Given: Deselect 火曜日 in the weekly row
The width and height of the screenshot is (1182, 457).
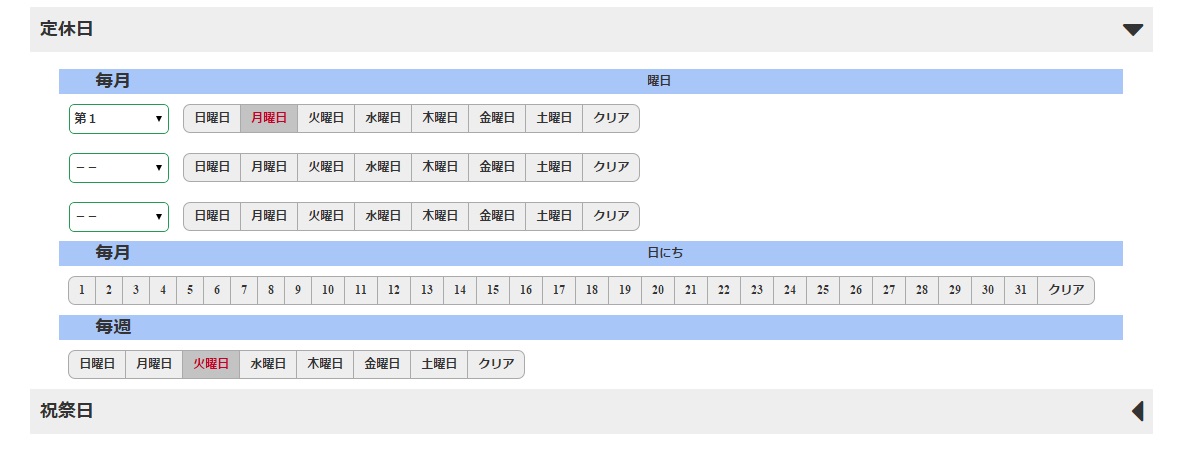Looking at the screenshot, I should click(x=211, y=365).
